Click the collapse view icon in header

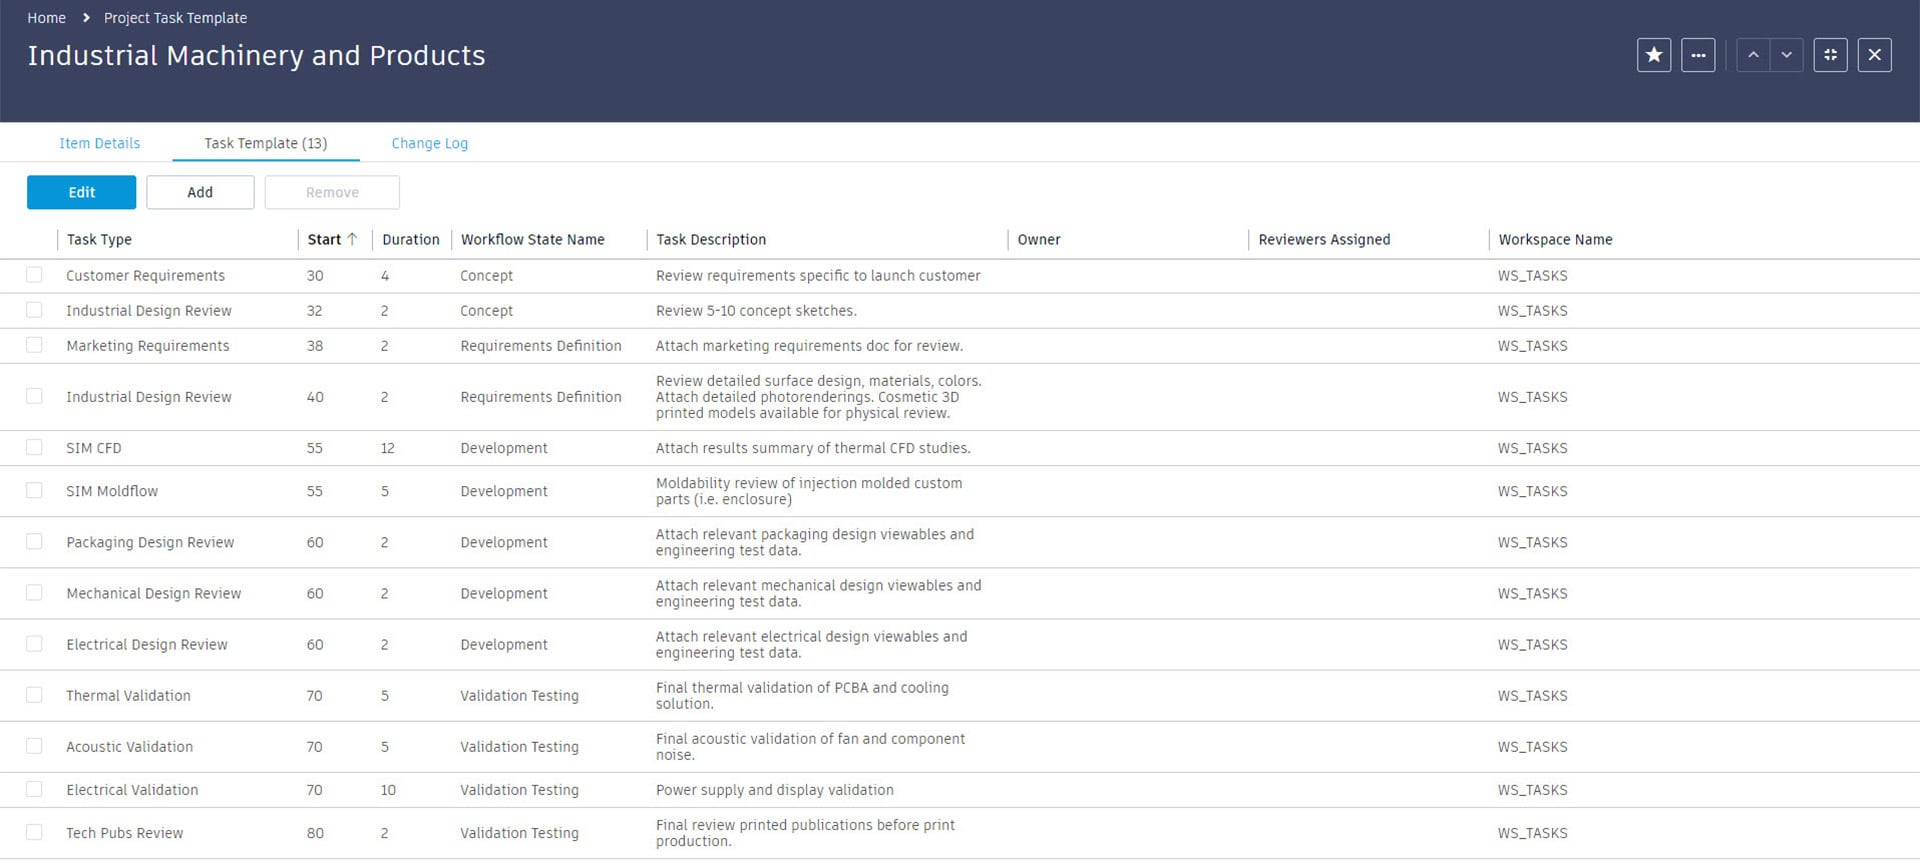pos(1830,55)
